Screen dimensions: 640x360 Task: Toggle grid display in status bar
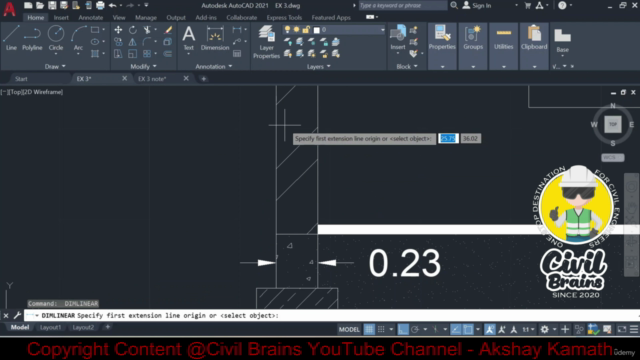369,329
